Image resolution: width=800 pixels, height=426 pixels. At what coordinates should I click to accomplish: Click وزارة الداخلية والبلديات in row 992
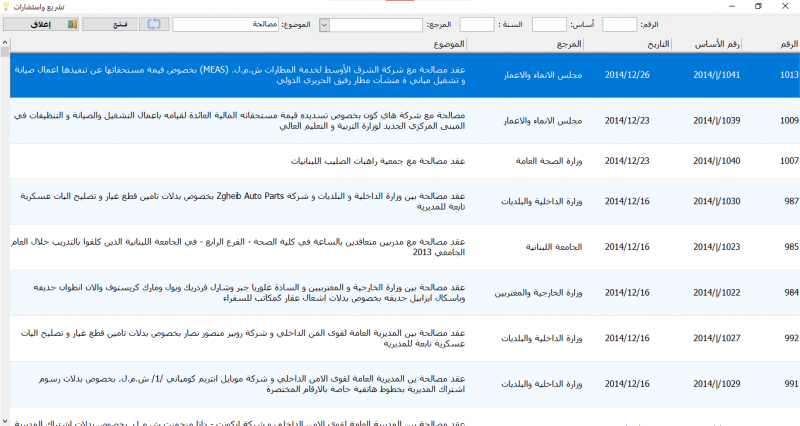(x=541, y=338)
